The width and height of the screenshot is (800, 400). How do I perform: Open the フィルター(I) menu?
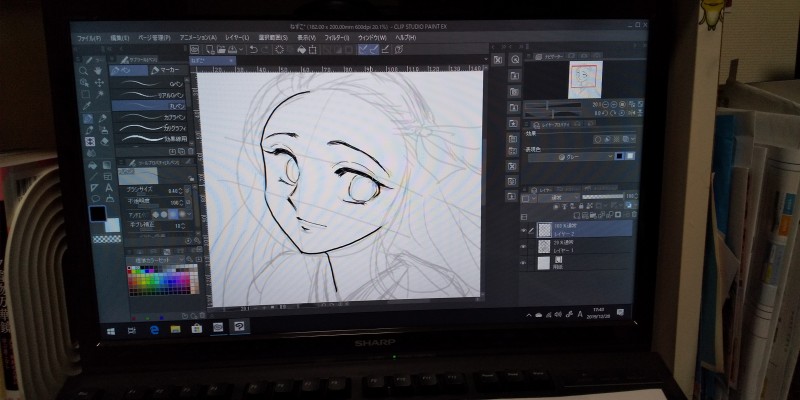tap(337, 38)
